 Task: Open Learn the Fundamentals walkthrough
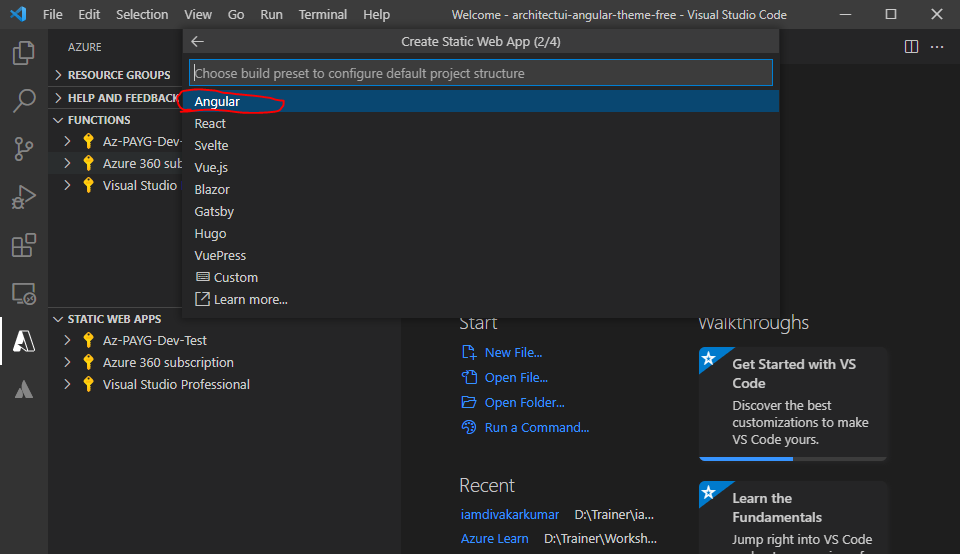(x=793, y=518)
